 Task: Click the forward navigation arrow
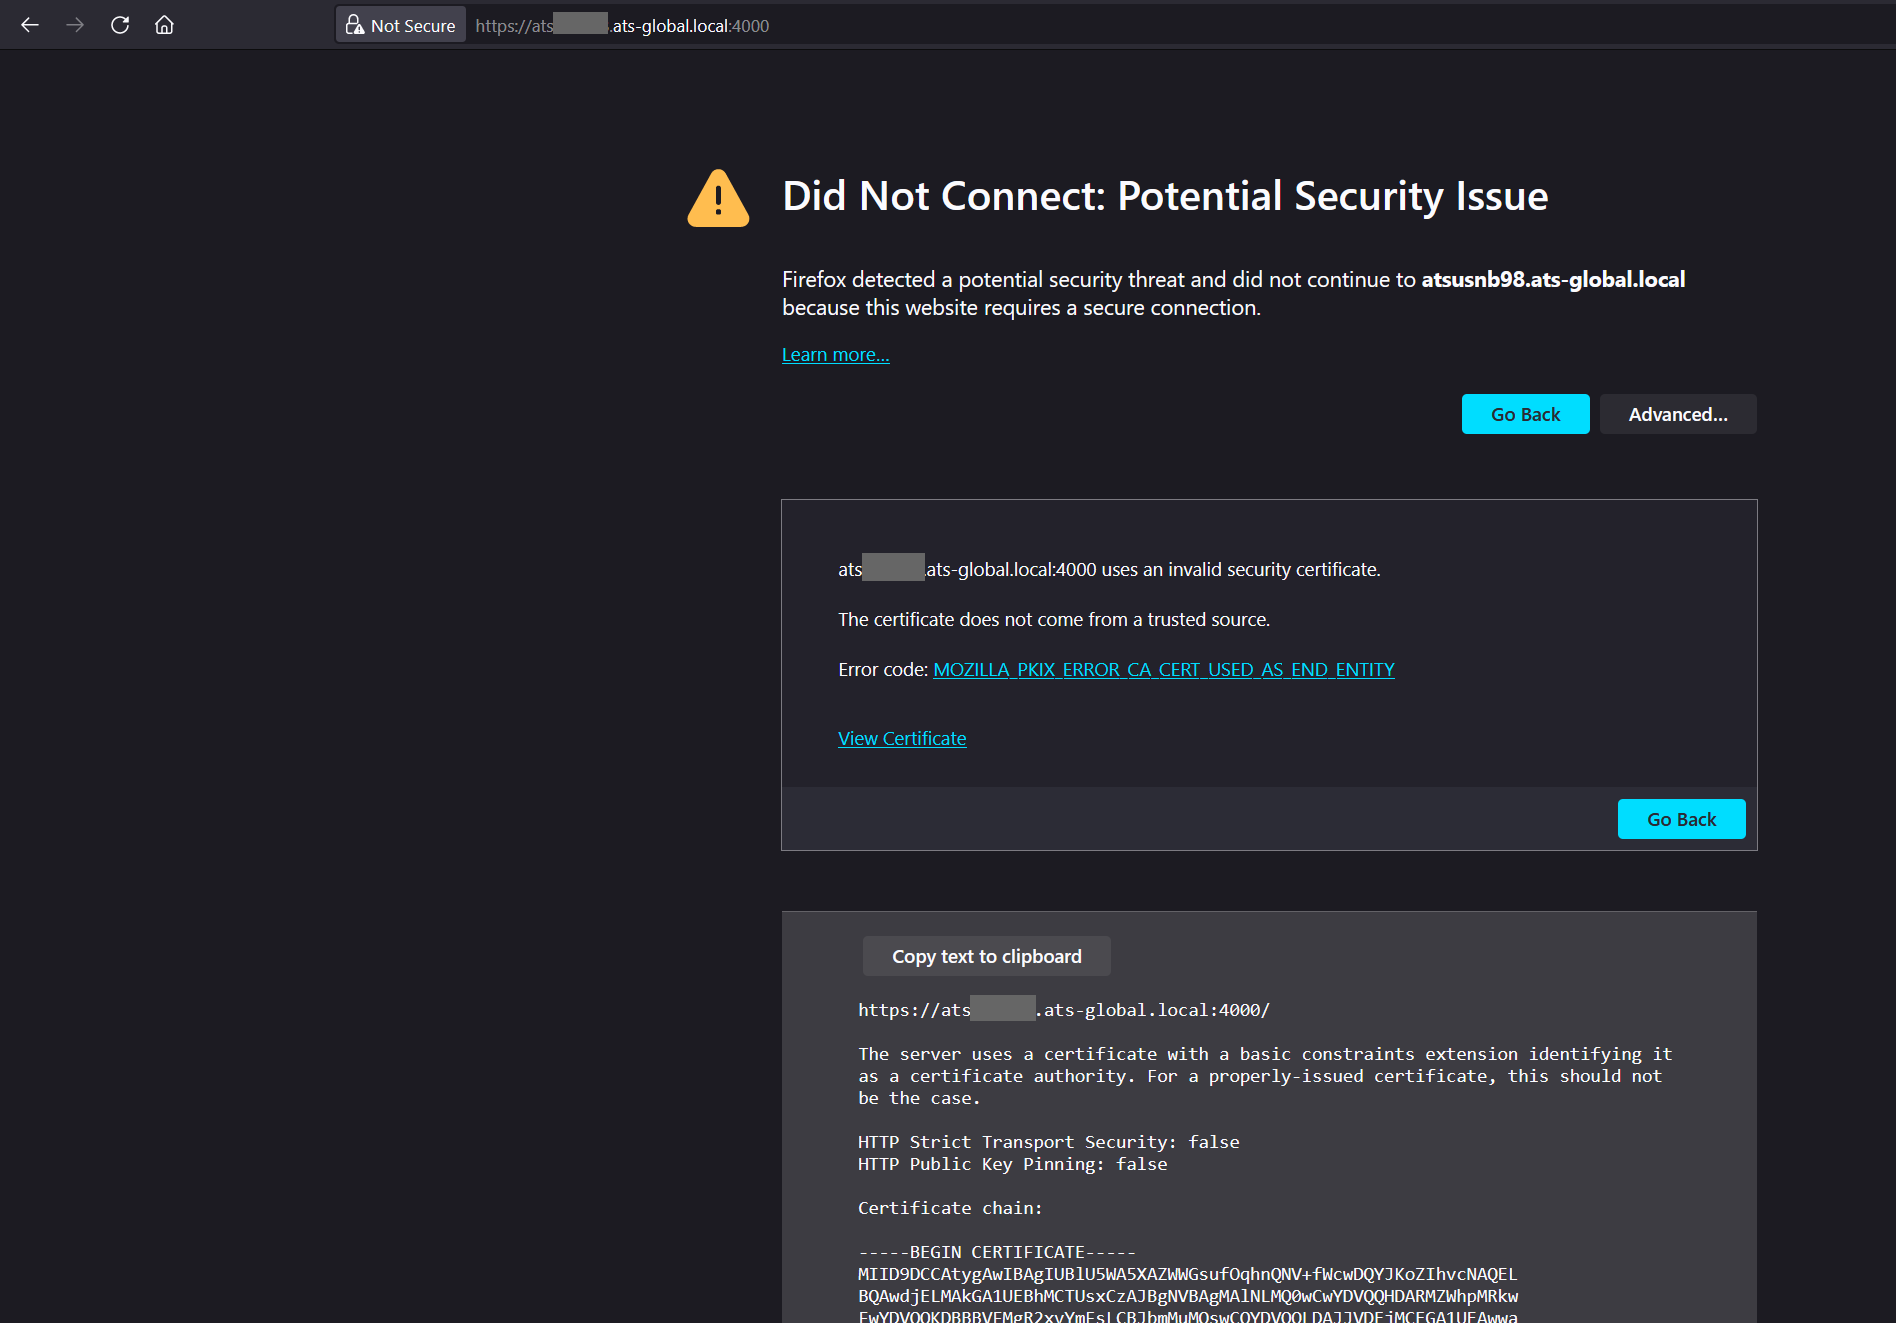[75, 25]
